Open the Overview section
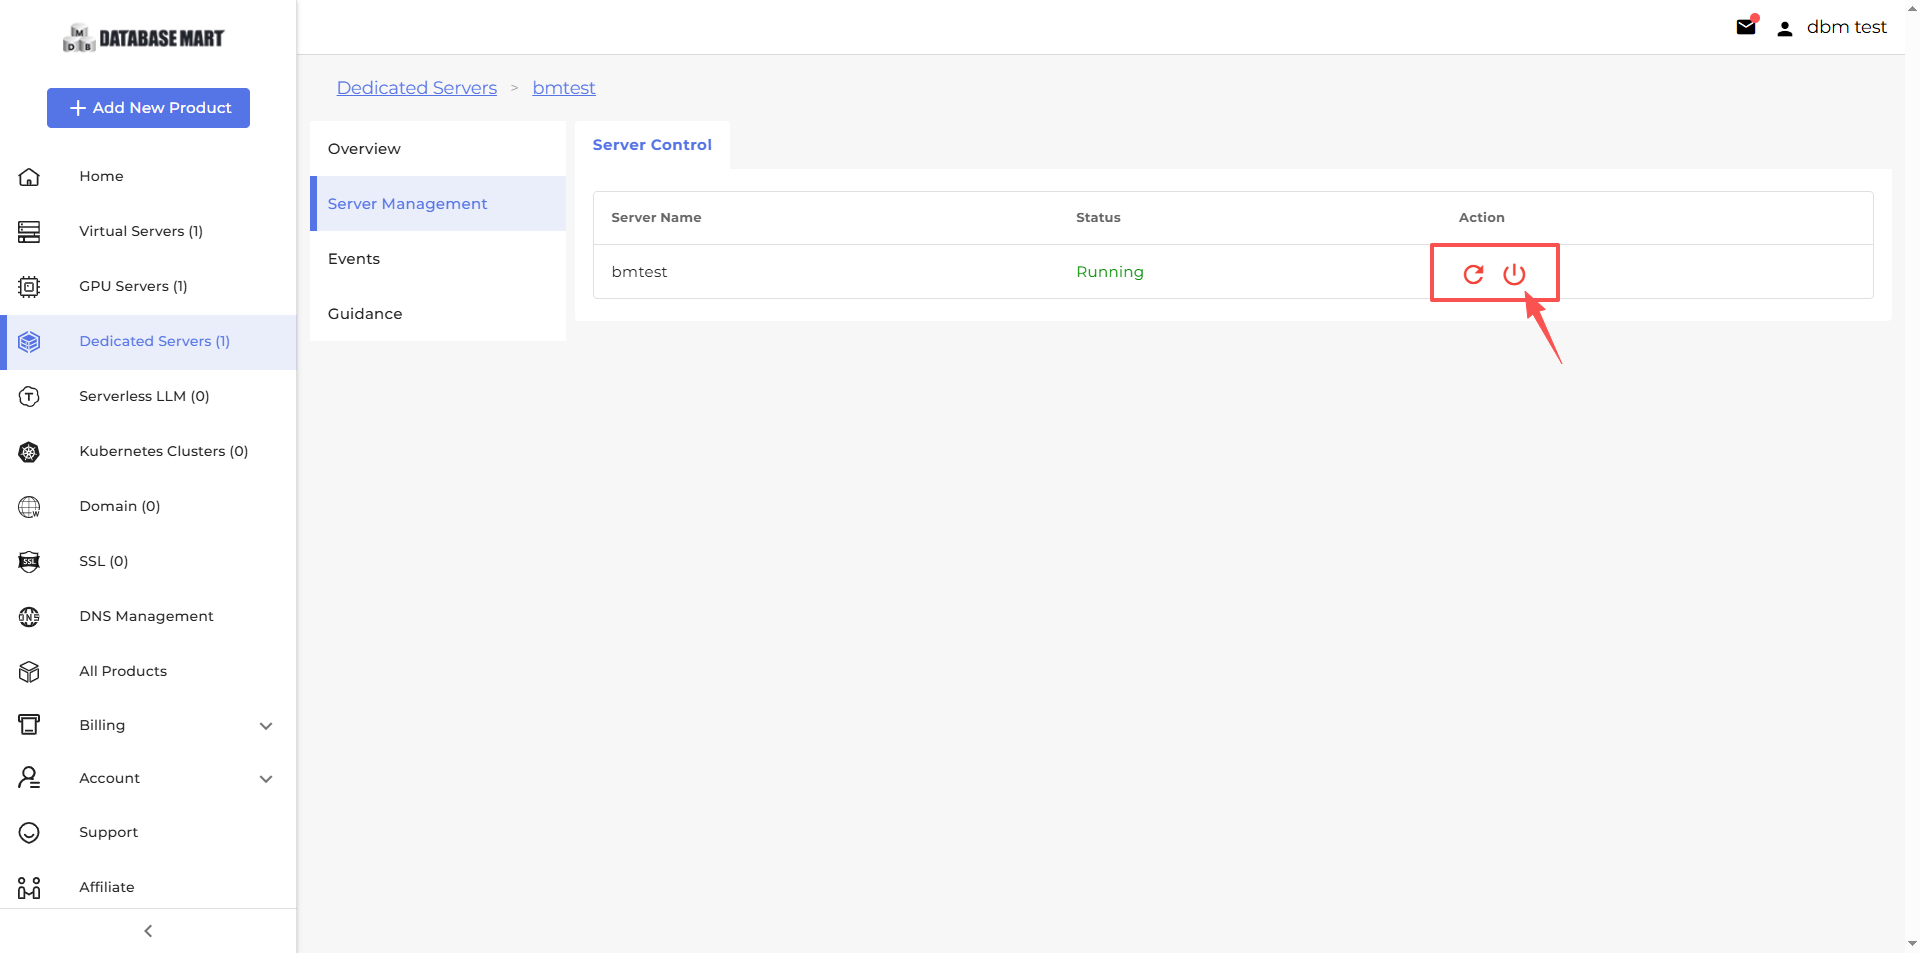This screenshot has height=953, width=1920. pos(438,149)
